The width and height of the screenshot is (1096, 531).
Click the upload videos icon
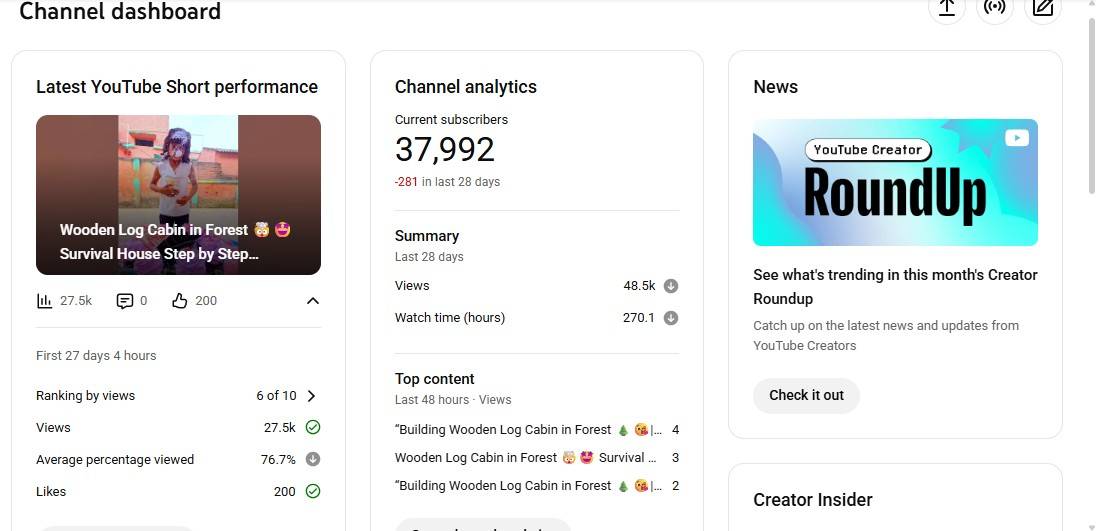click(946, 8)
